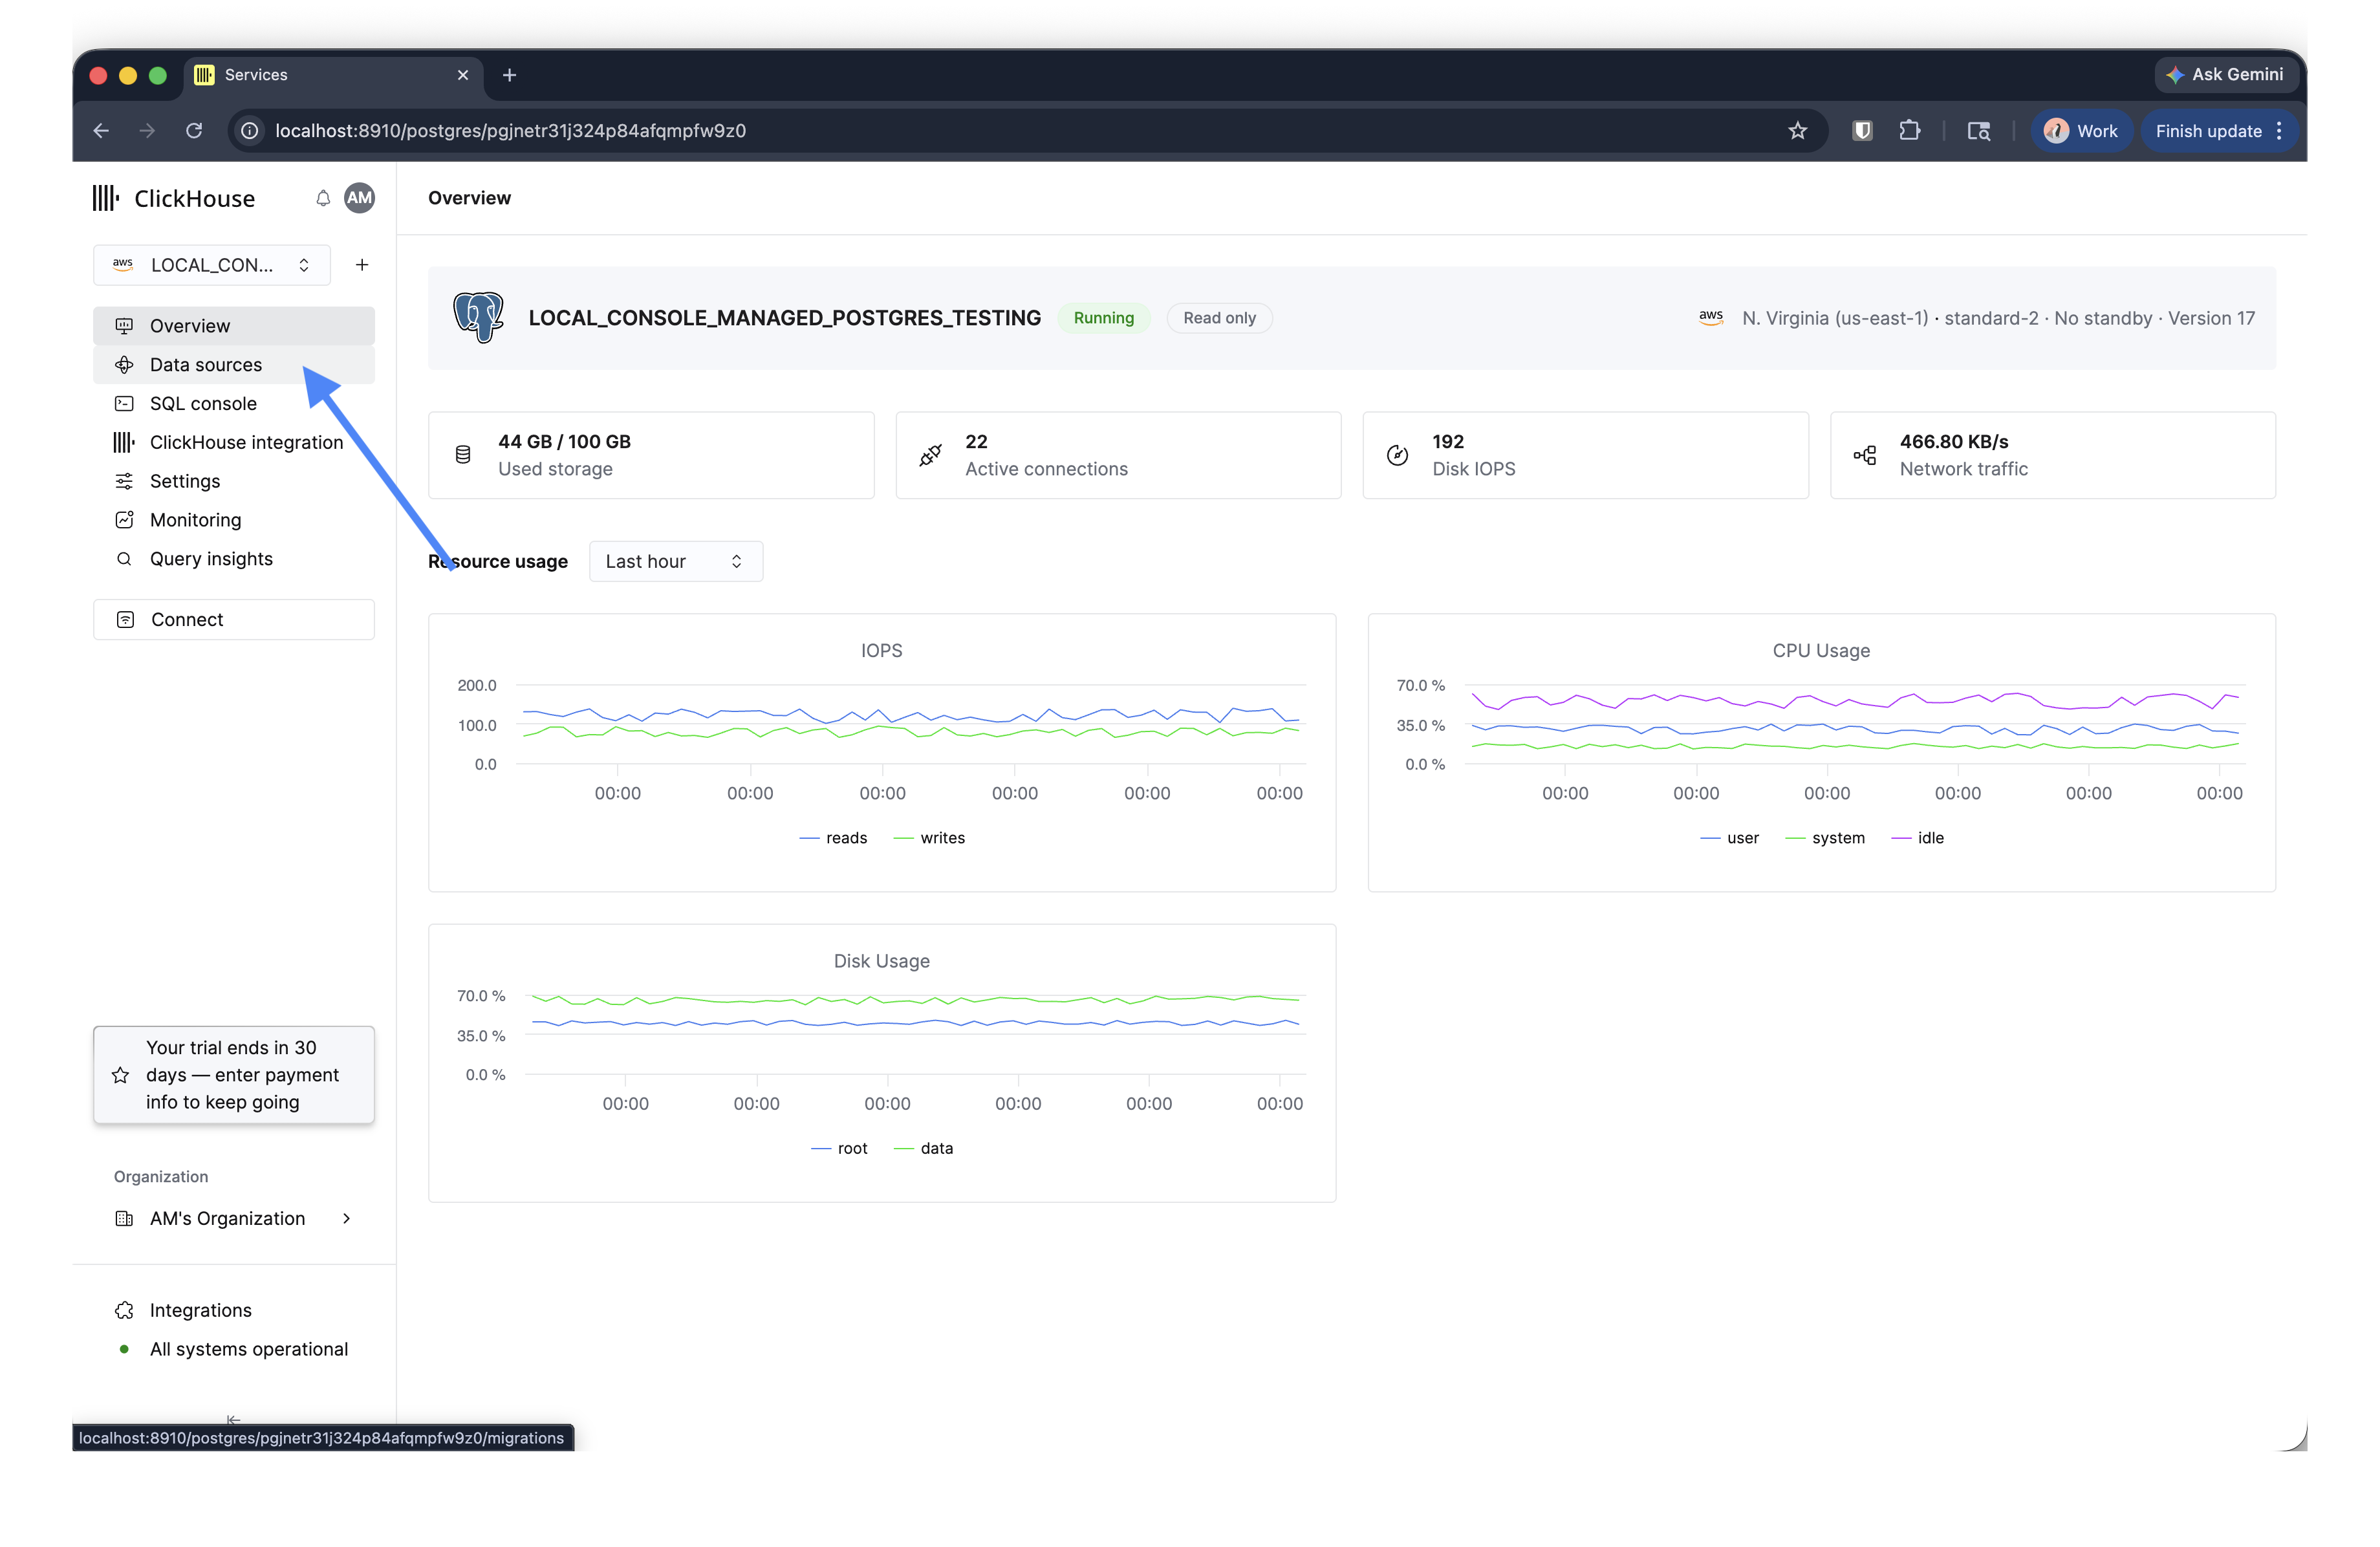Go to Overview in the sidebar

[x=234, y=326]
